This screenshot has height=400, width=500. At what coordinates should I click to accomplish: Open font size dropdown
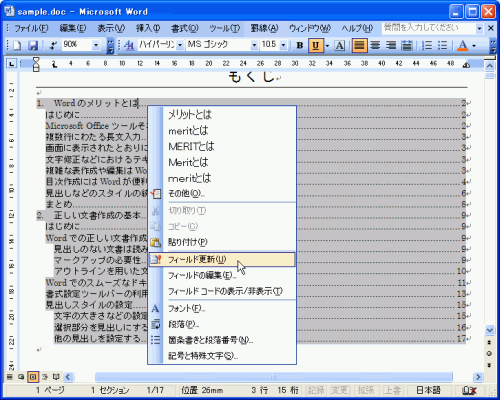click(283, 45)
